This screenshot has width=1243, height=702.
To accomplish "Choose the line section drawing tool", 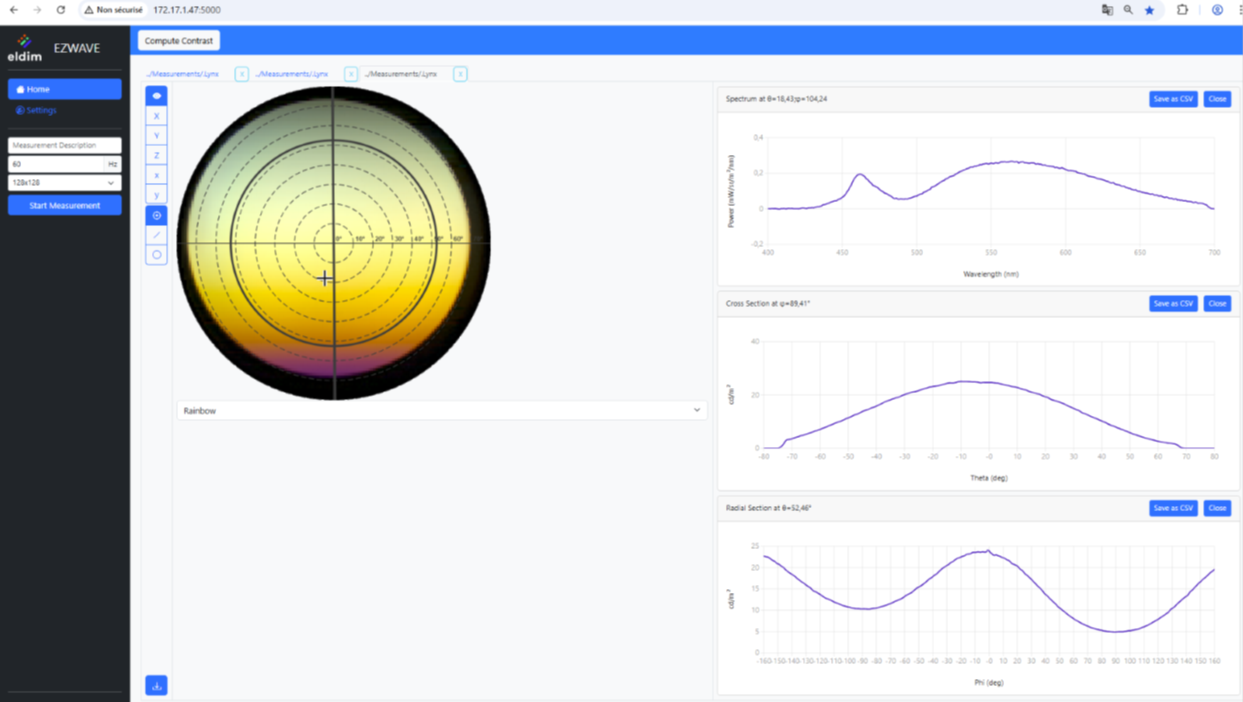I will pos(157,235).
